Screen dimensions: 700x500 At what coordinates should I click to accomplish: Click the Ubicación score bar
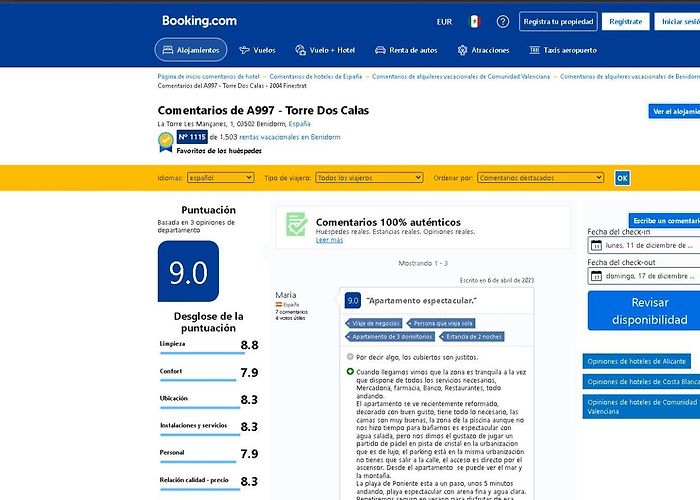pyautogui.click(x=200, y=408)
